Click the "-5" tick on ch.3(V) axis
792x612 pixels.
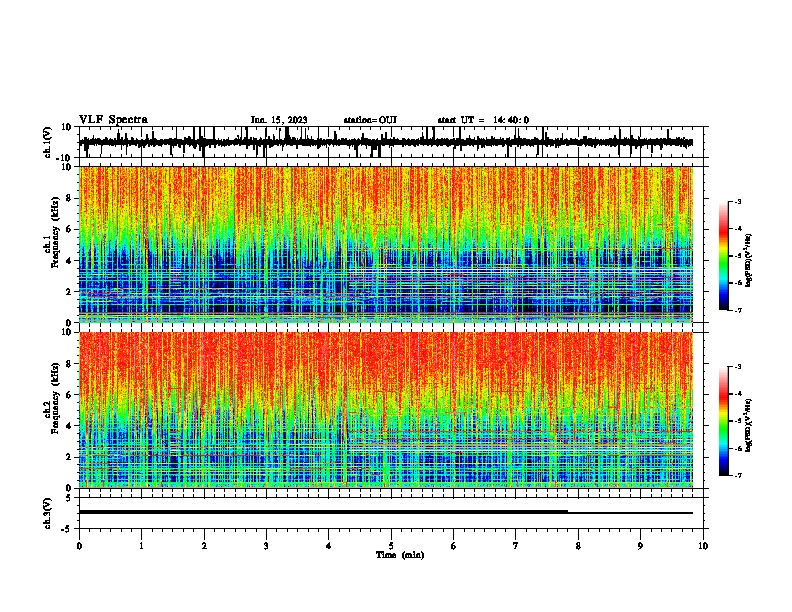pos(68,529)
